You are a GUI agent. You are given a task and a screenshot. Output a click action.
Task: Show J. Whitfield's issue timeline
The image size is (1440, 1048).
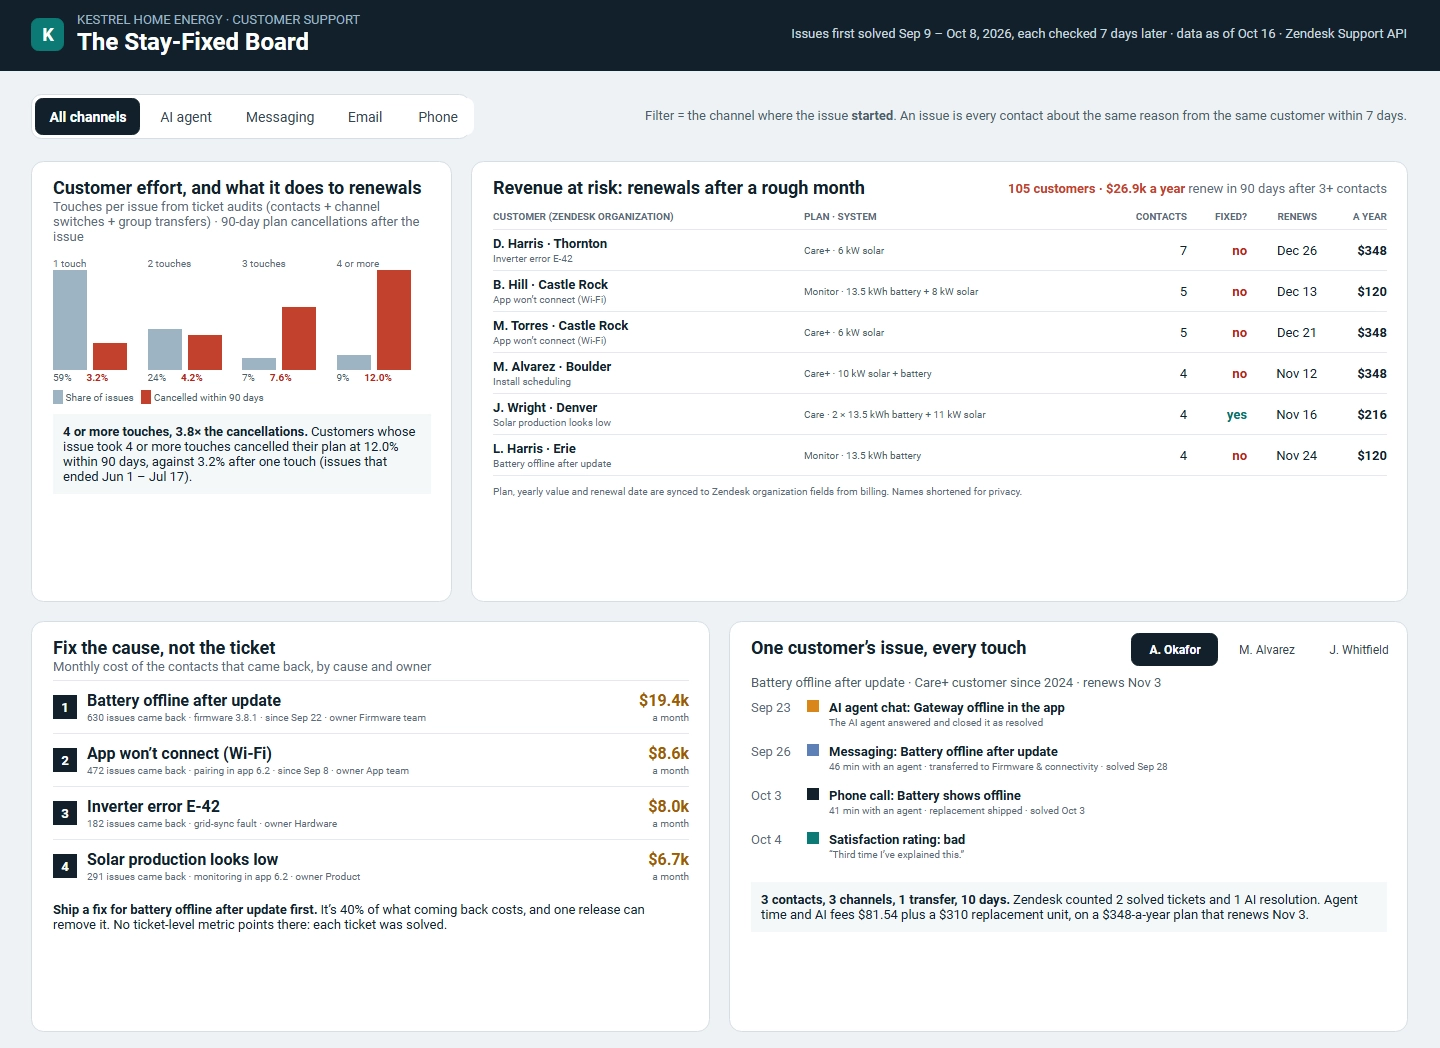click(x=1358, y=650)
